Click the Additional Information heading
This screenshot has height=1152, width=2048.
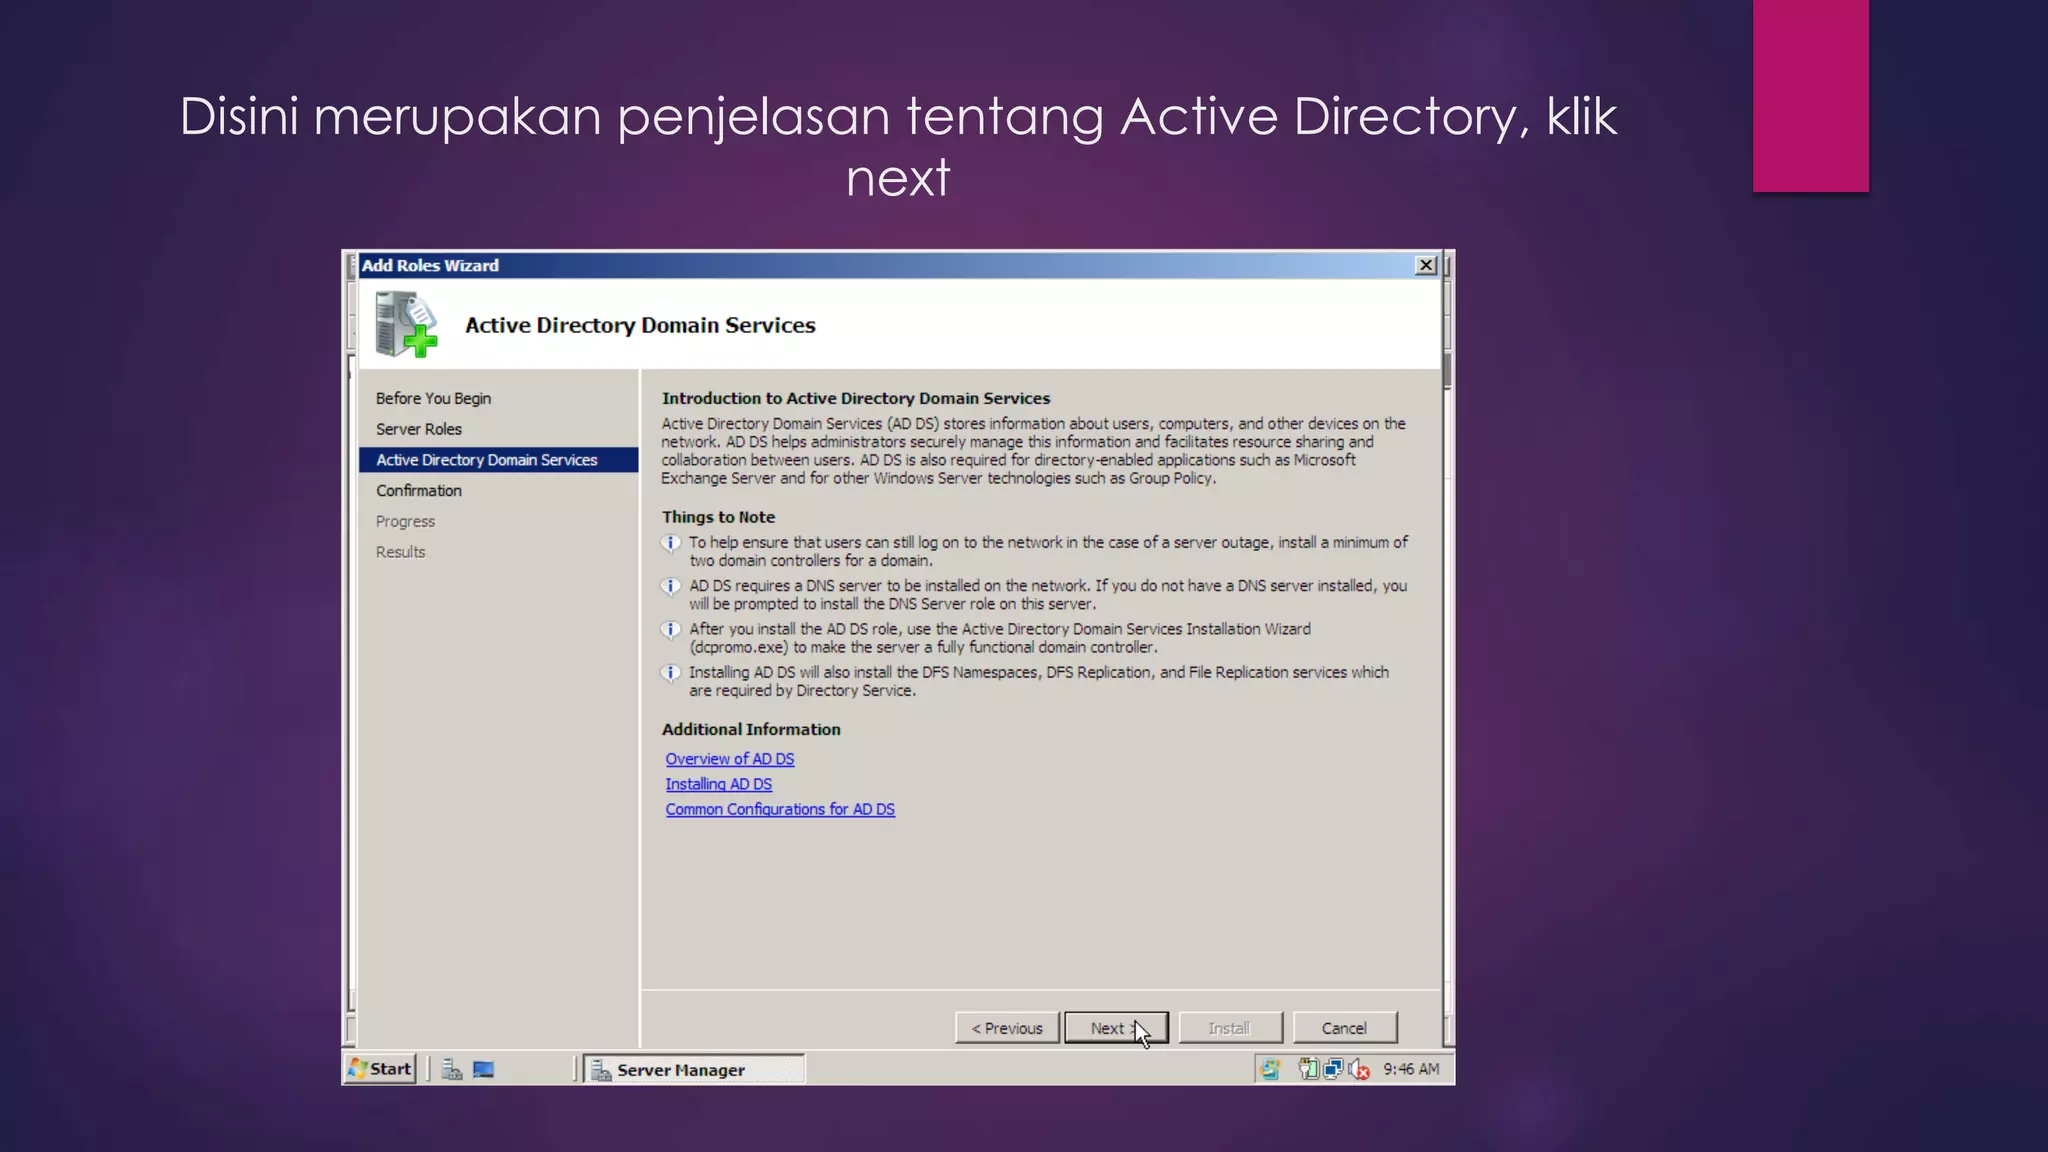click(x=751, y=730)
